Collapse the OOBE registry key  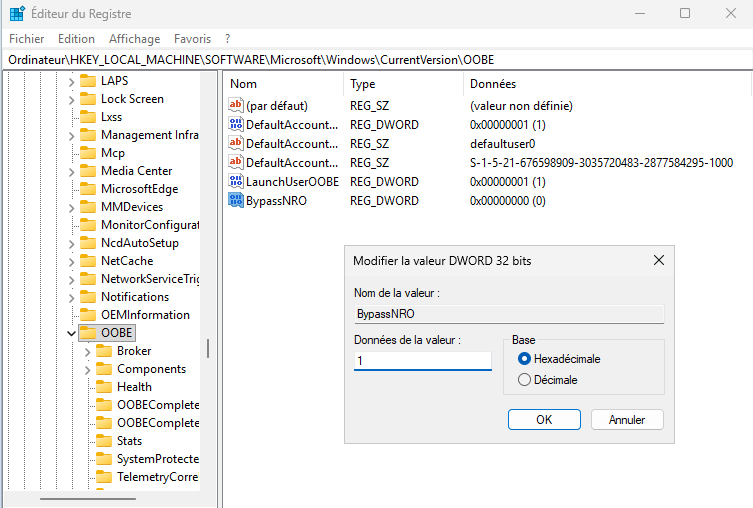pos(71,333)
